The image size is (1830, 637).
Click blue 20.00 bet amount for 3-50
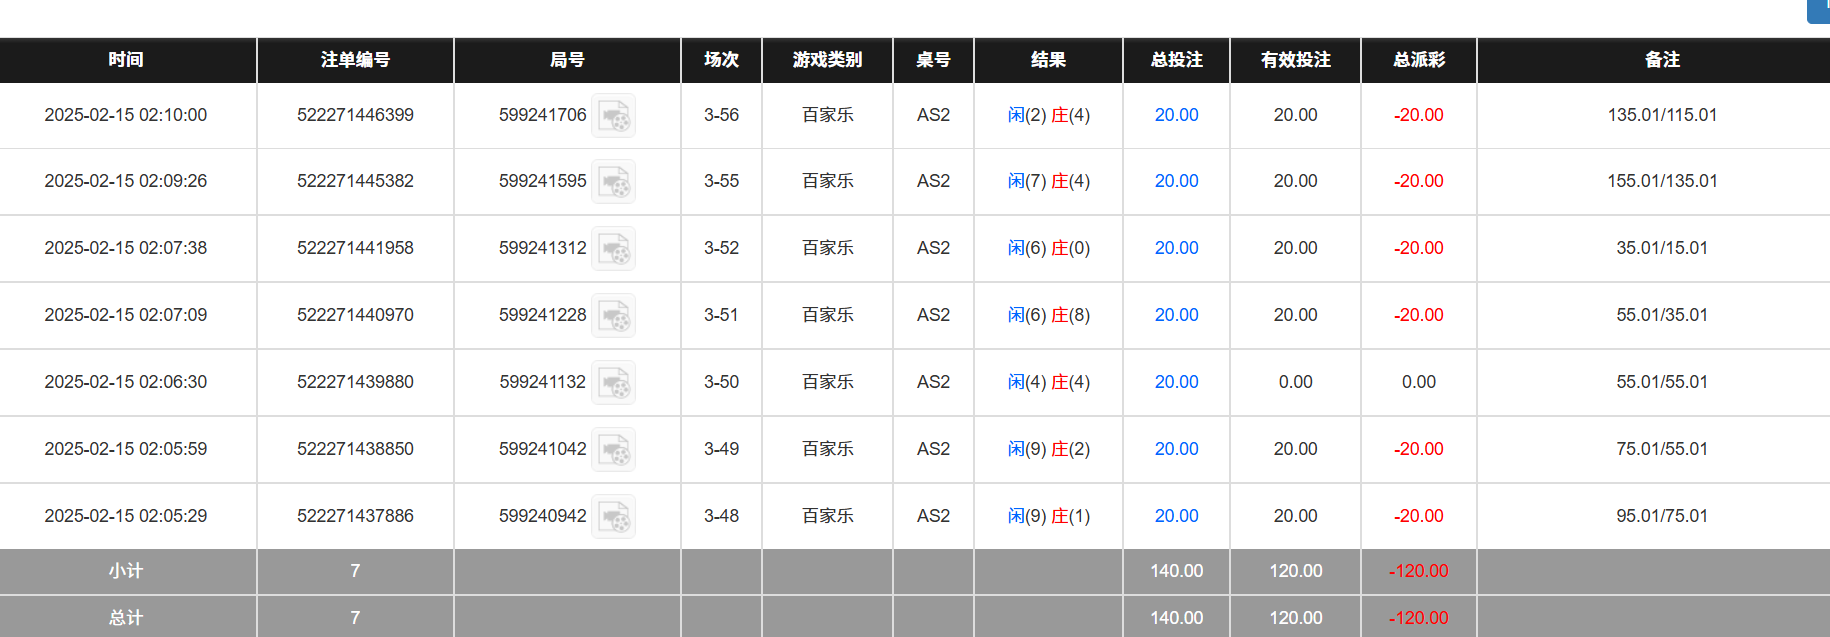[x=1176, y=382]
